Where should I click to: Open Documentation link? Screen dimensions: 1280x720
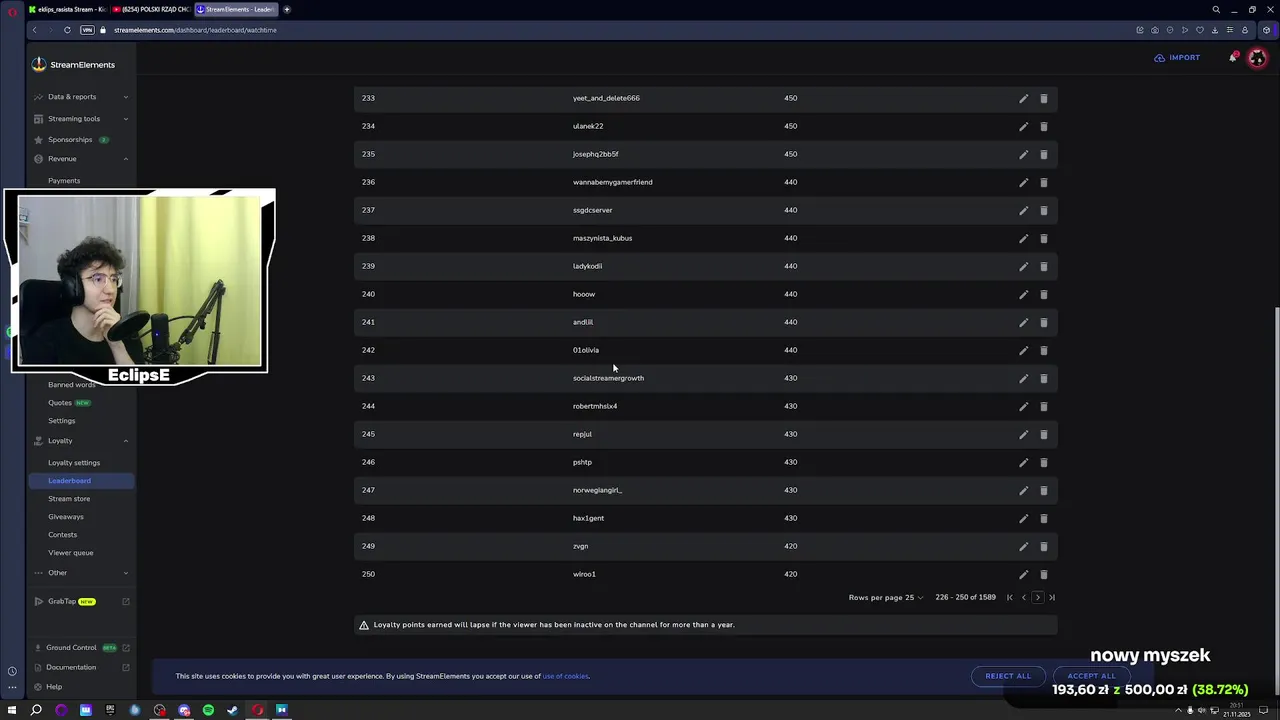click(x=81, y=667)
